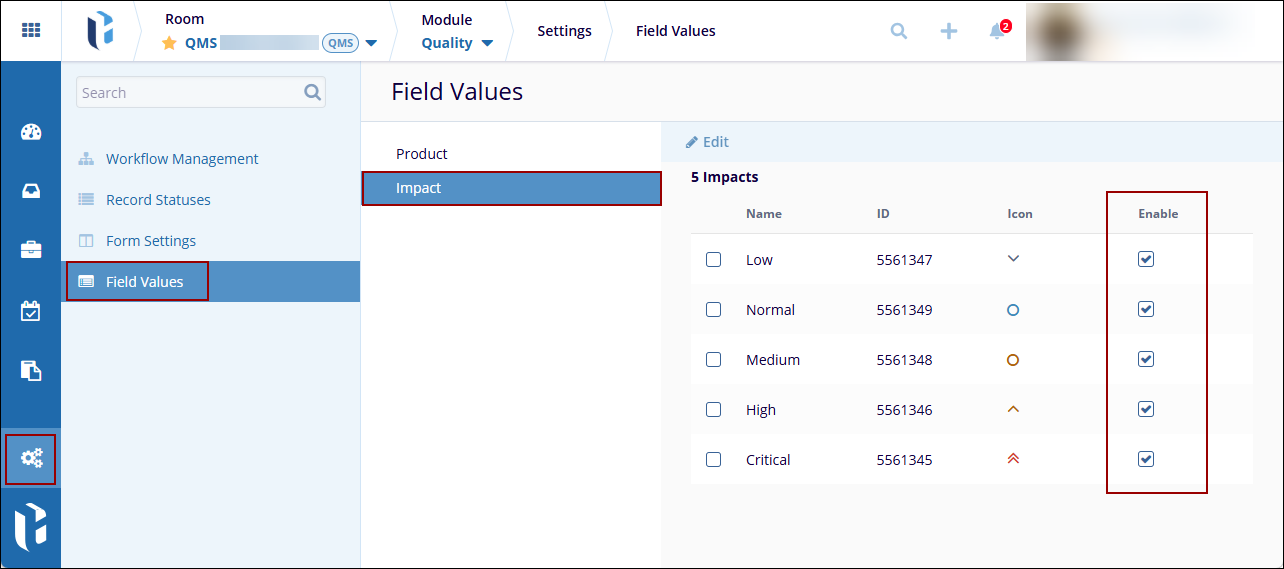Open the calendar tasks sidebar icon
This screenshot has width=1284, height=569.
pyautogui.click(x=31, y=311)
